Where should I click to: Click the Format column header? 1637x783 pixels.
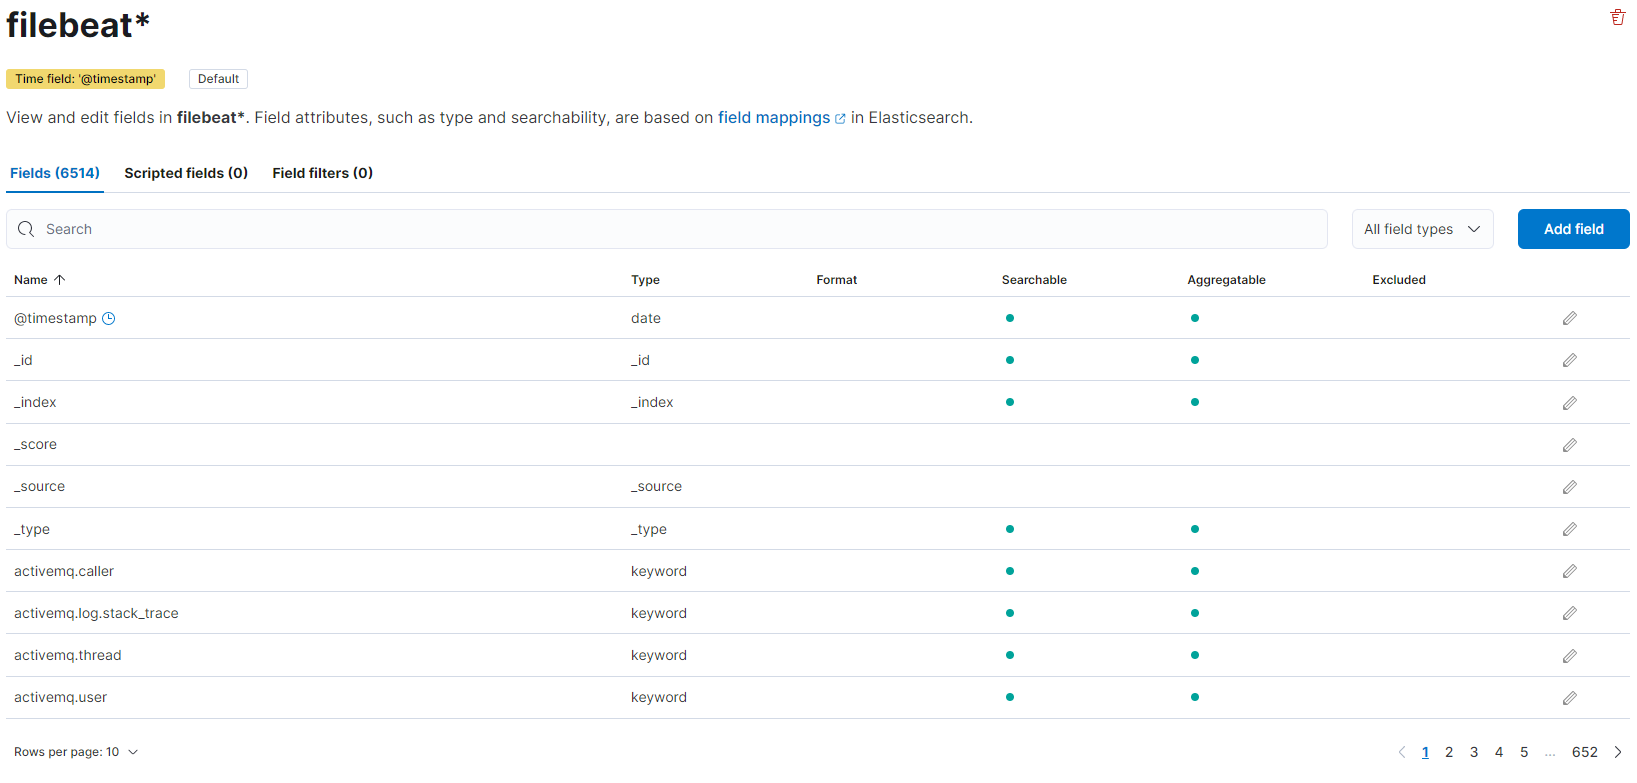pyautogui.click(x=837, y=280)
